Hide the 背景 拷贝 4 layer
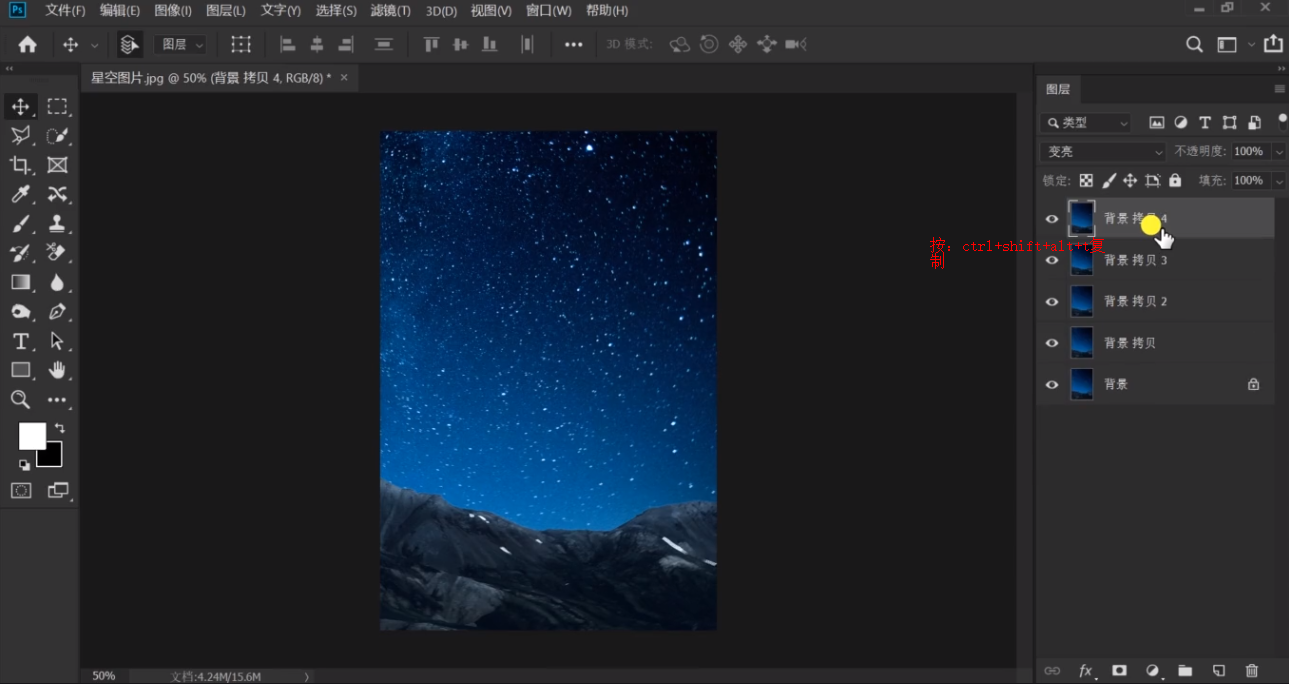Screen dimensions: 1289x684 coord(1052,219)
